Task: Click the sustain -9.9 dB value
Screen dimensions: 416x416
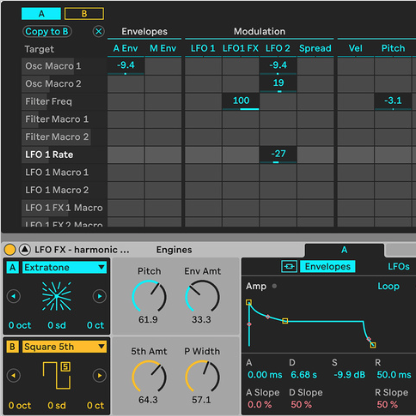Action: pyautogui.click(x=349, y=375)
